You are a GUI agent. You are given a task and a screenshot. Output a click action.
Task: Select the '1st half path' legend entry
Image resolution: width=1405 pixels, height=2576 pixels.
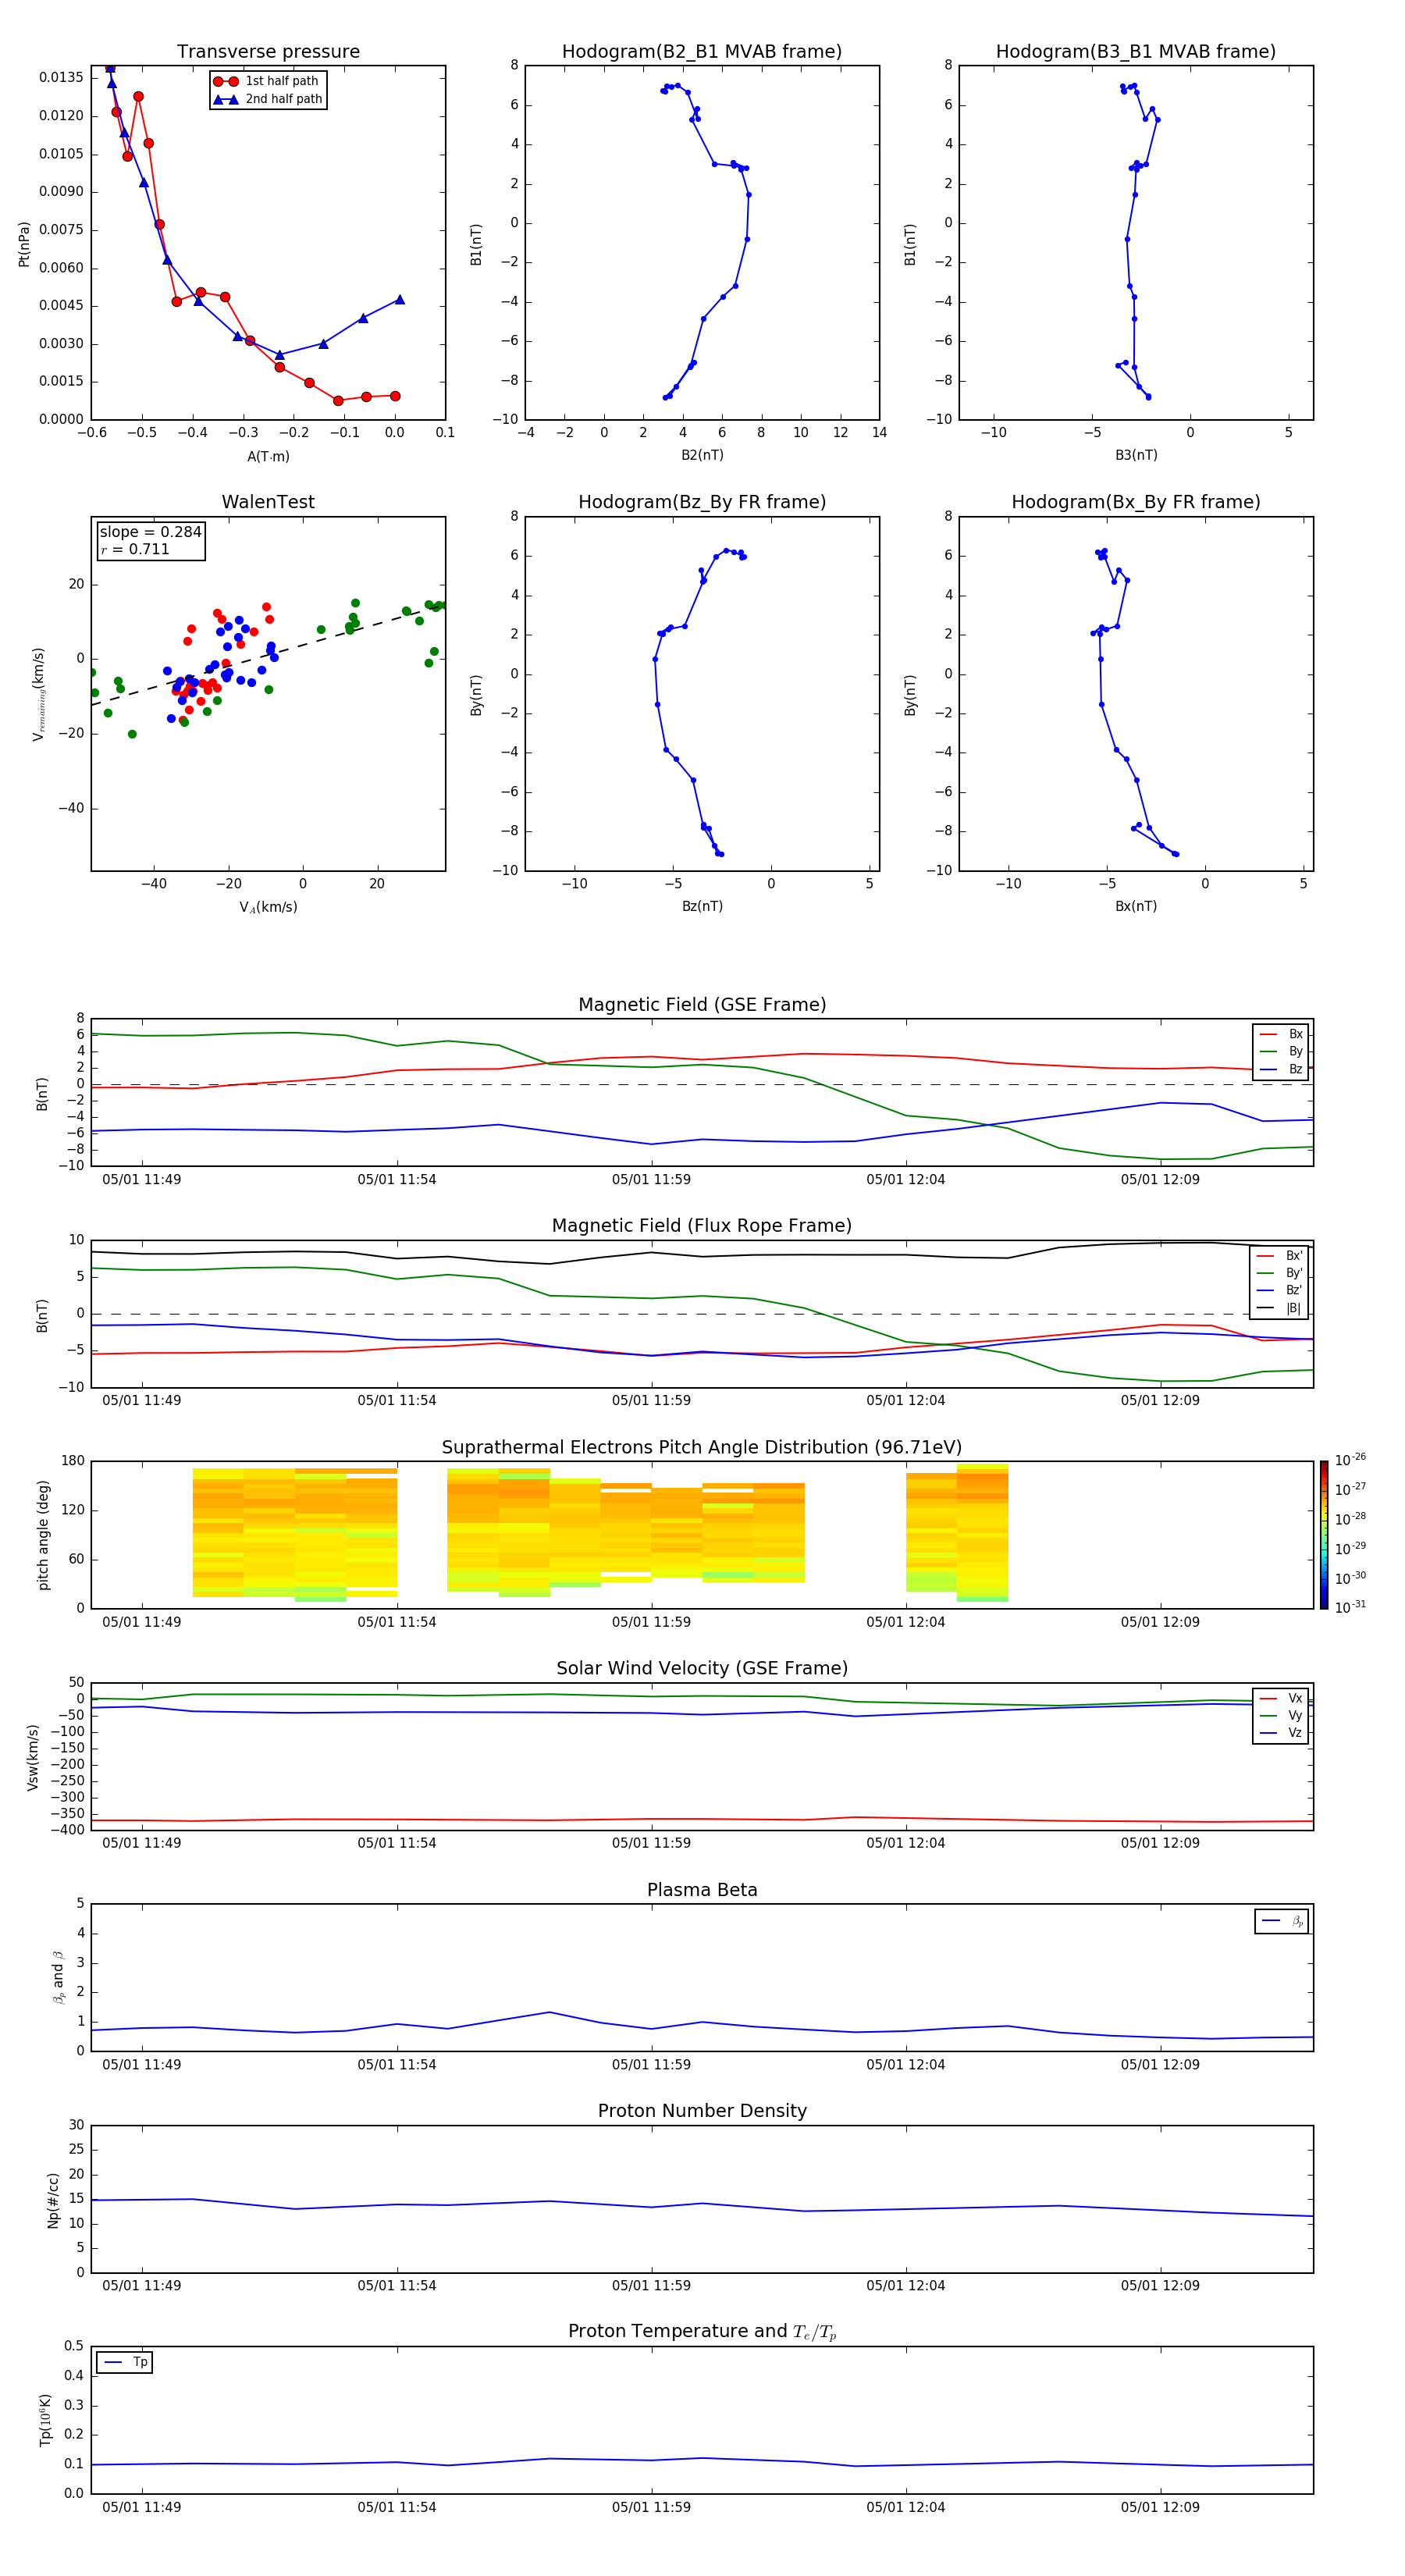pyautogui.click(x=267, y=81)
